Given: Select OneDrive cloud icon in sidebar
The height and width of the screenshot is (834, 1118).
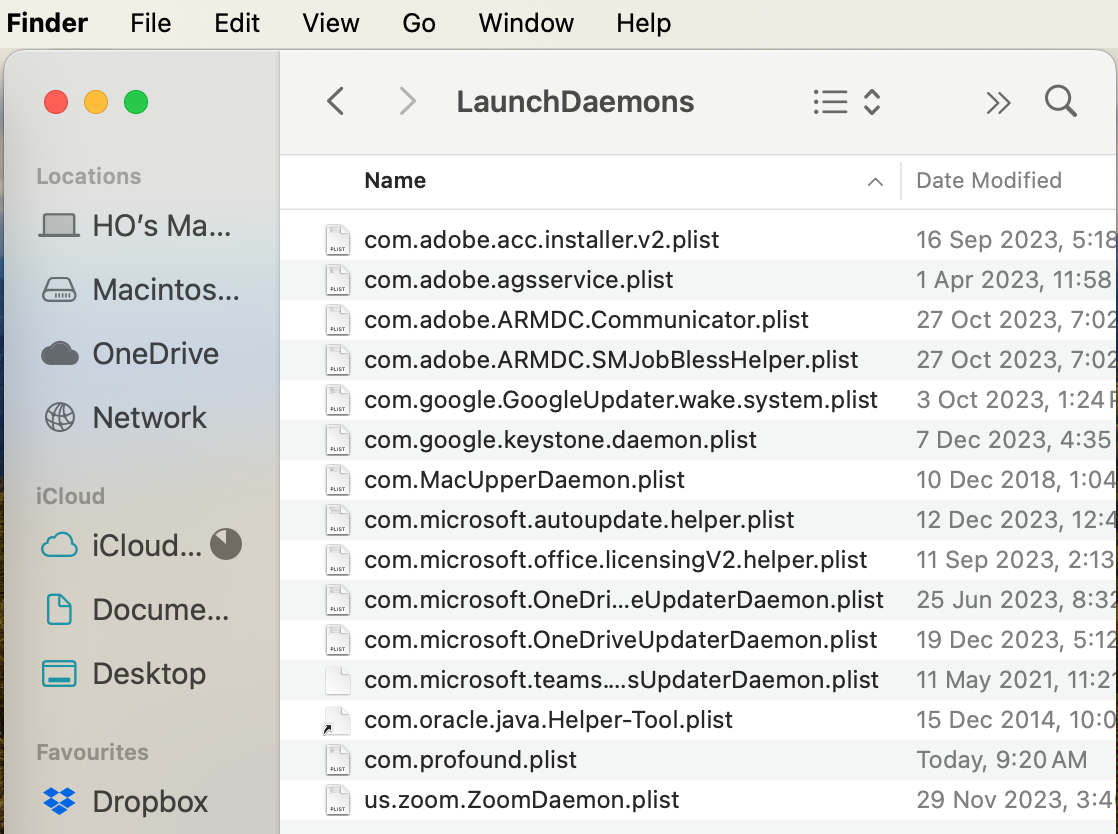Looking at the screenshot, I should [x=60, y=354].
